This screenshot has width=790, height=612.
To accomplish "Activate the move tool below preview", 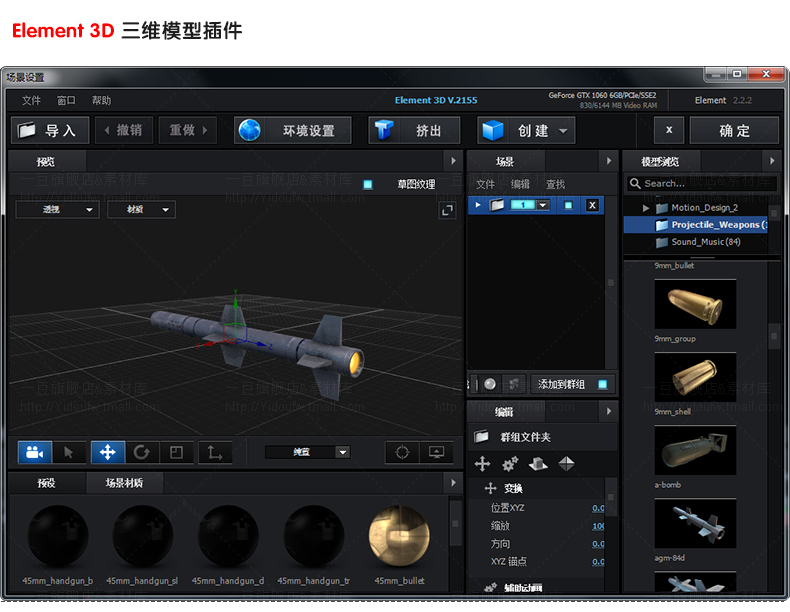I will 107,452.
